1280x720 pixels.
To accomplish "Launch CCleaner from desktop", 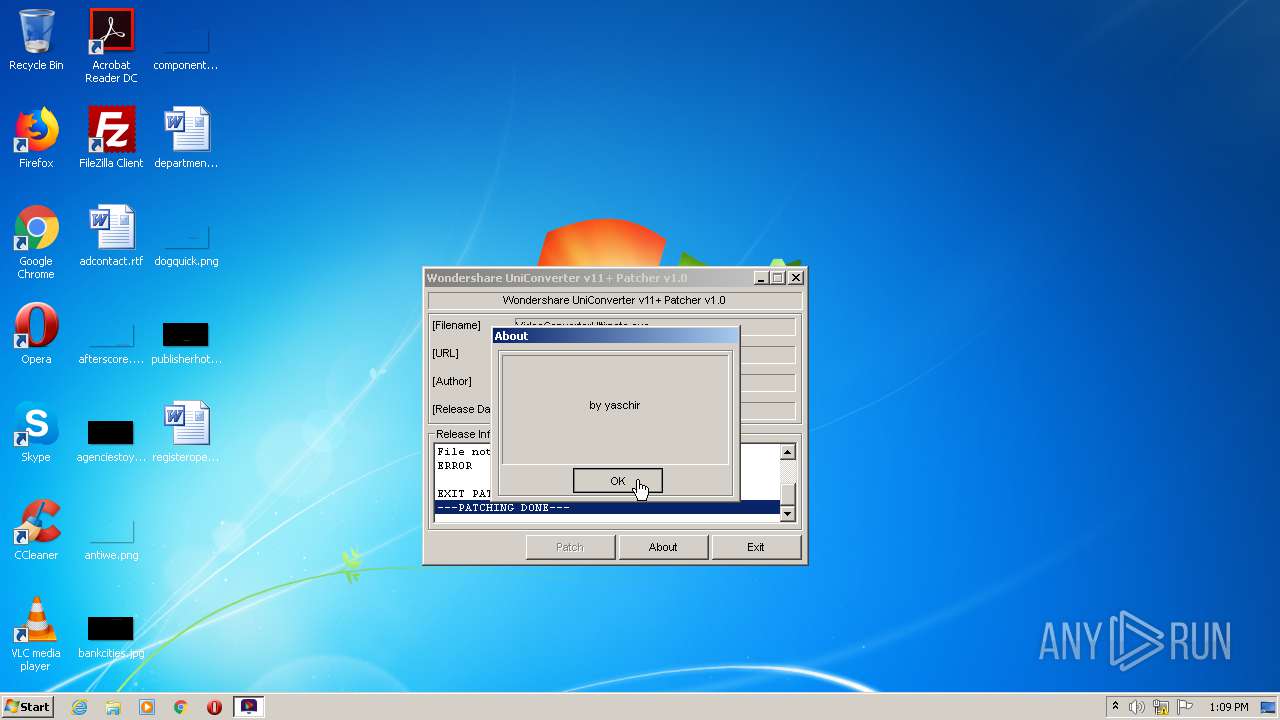I will coord(36,530).
